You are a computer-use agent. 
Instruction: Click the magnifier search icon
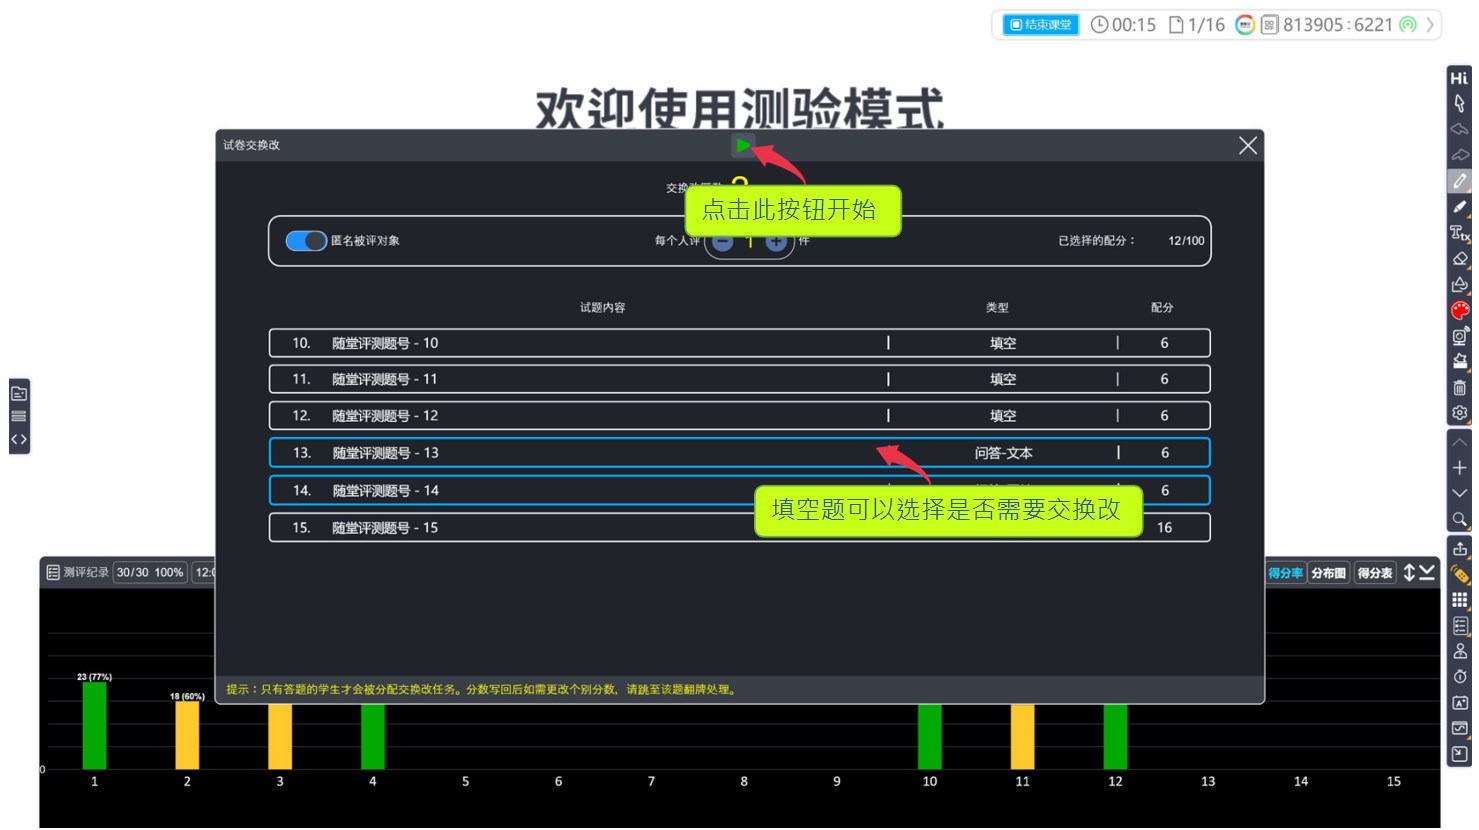pyautogui.click(x=1460, y=519)
